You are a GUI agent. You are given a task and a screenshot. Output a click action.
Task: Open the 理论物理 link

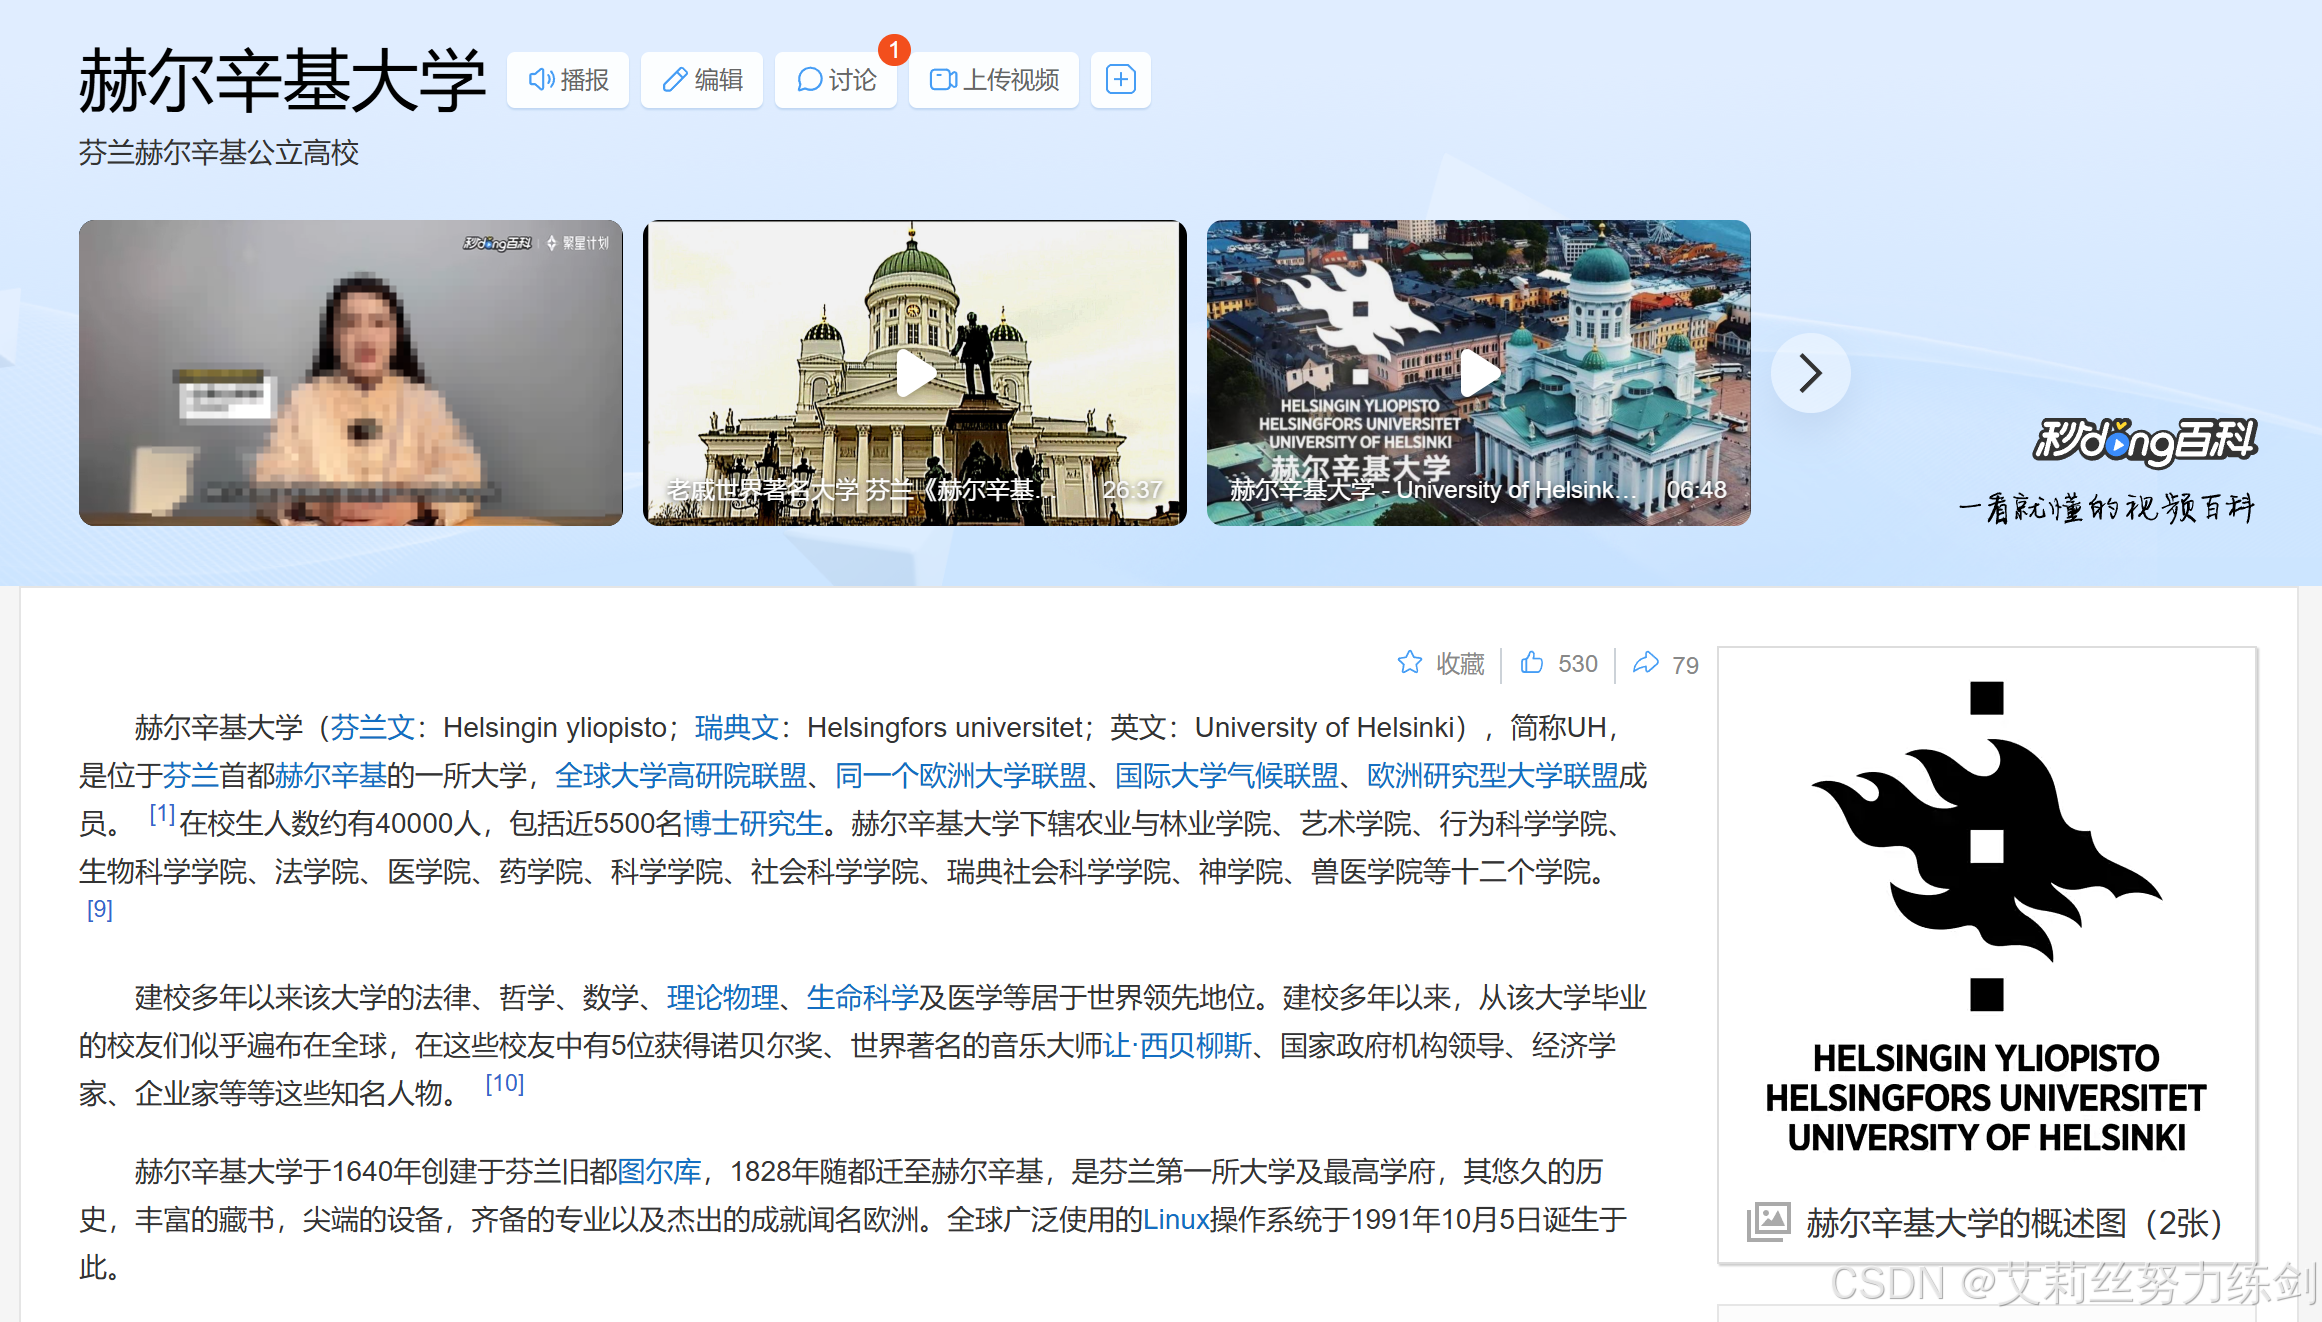coord(722,997)
